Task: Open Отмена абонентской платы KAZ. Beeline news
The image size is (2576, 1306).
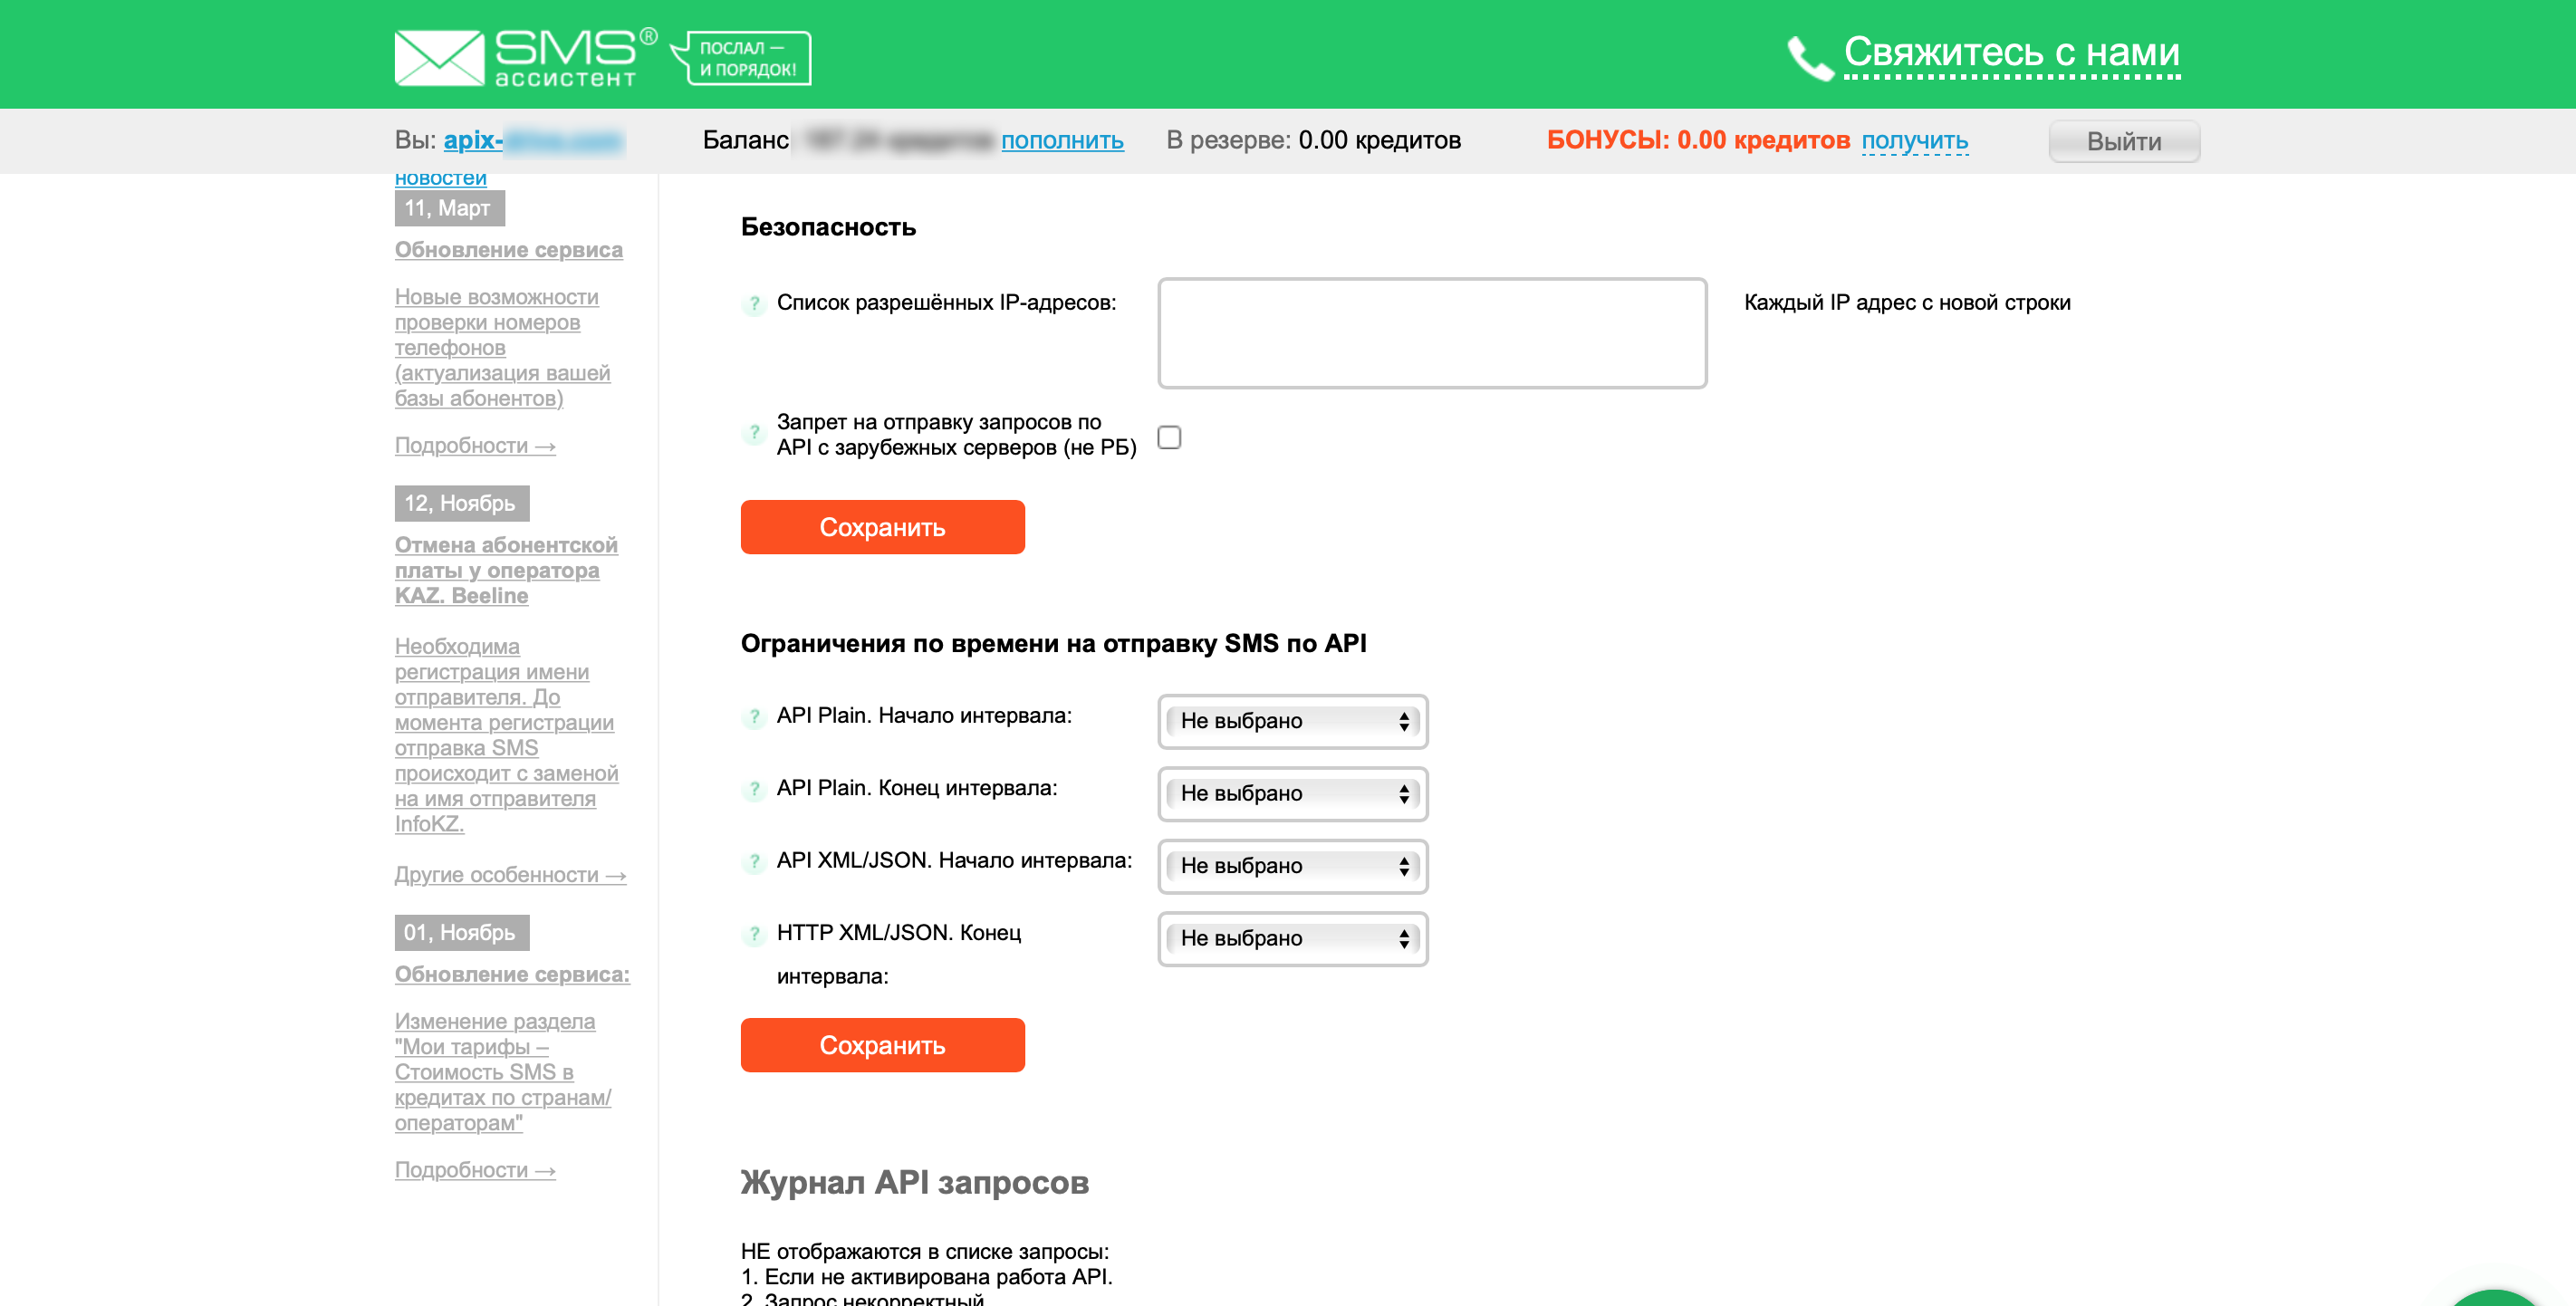Action: click(x=506, y=570)
